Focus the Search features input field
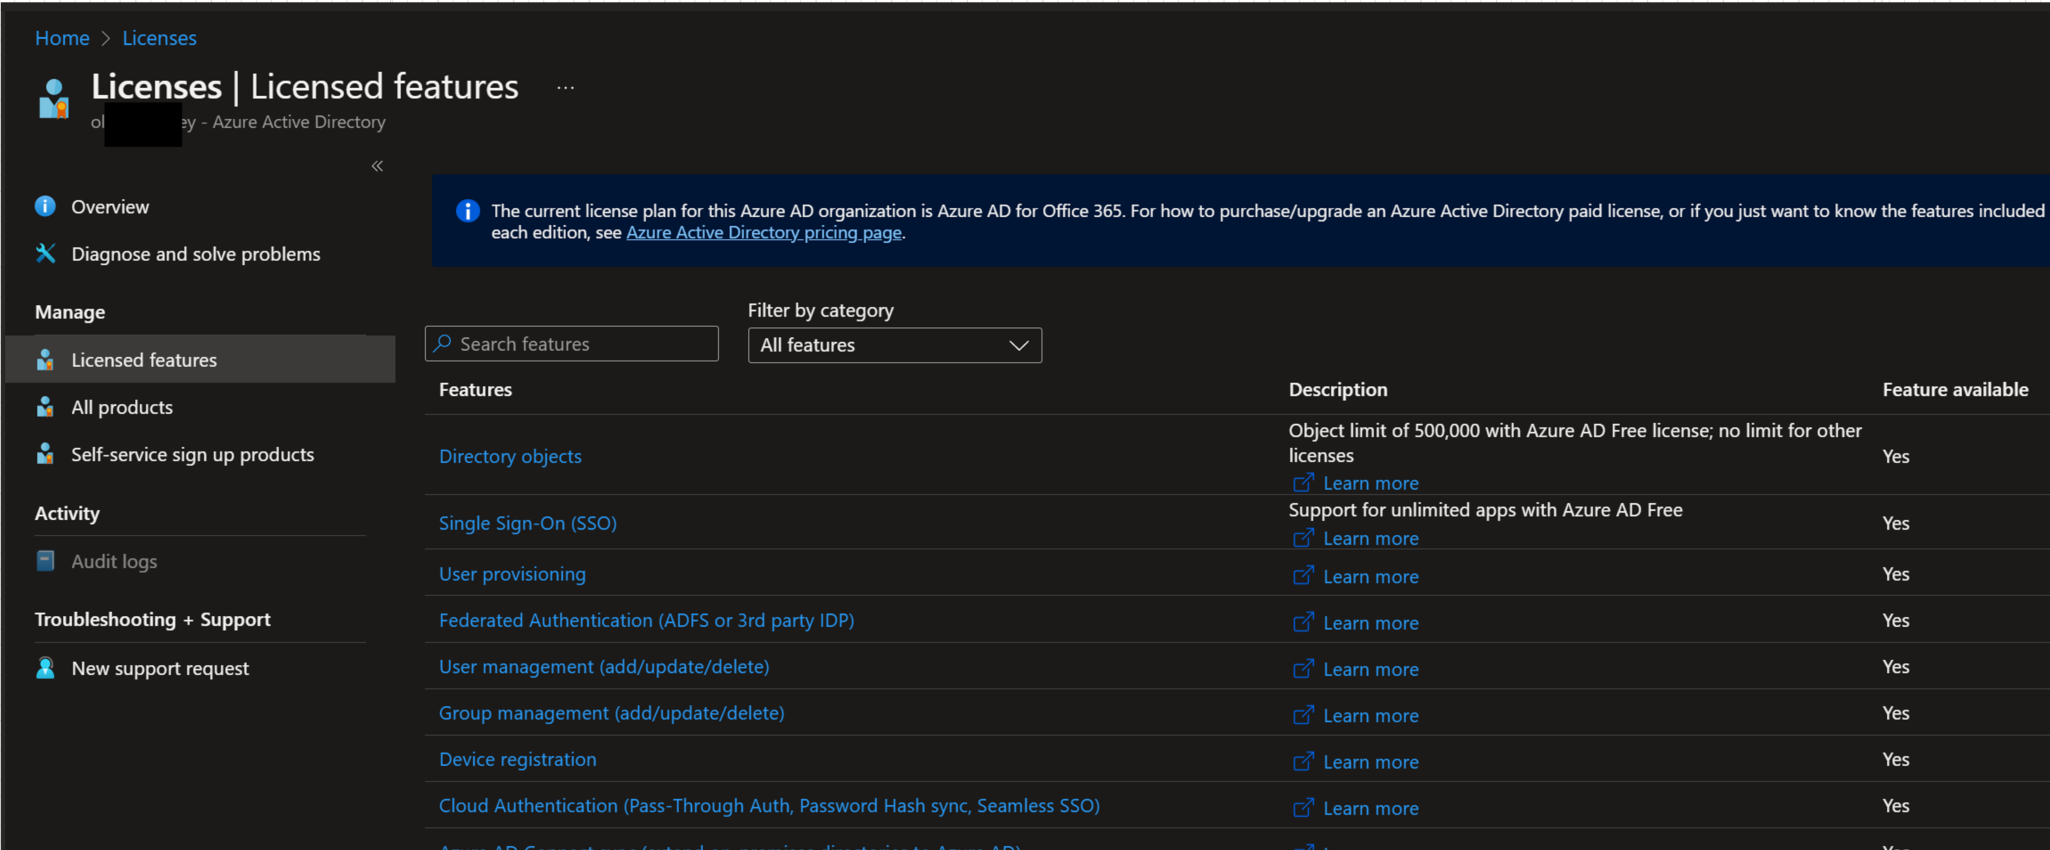This screenshot has width=2050, height=850. point(572,343)
